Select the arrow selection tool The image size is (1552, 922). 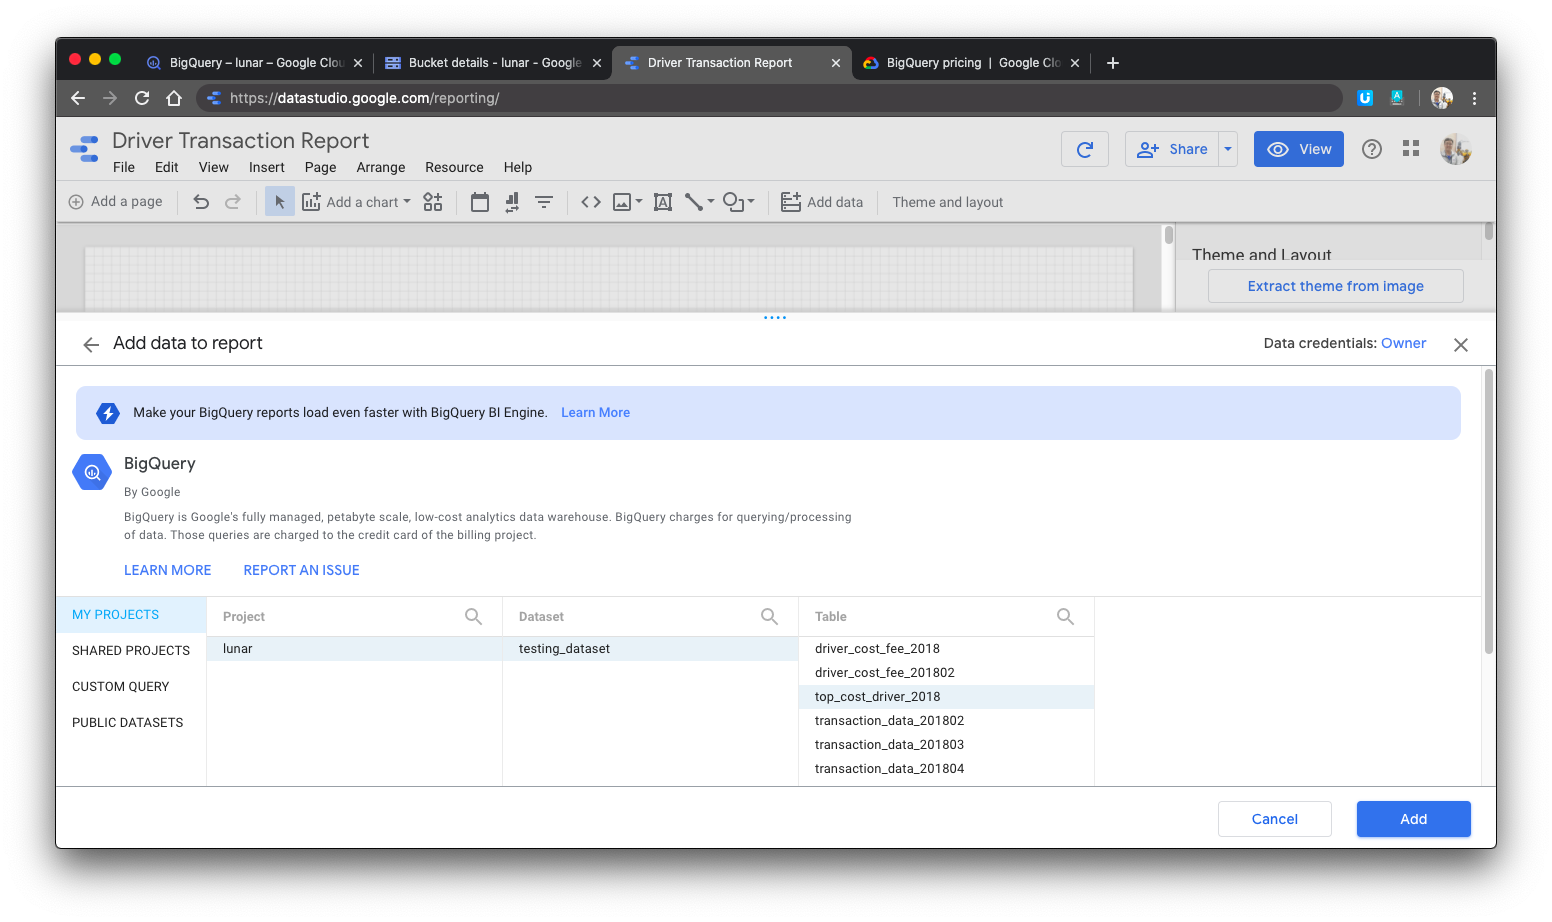279,201
